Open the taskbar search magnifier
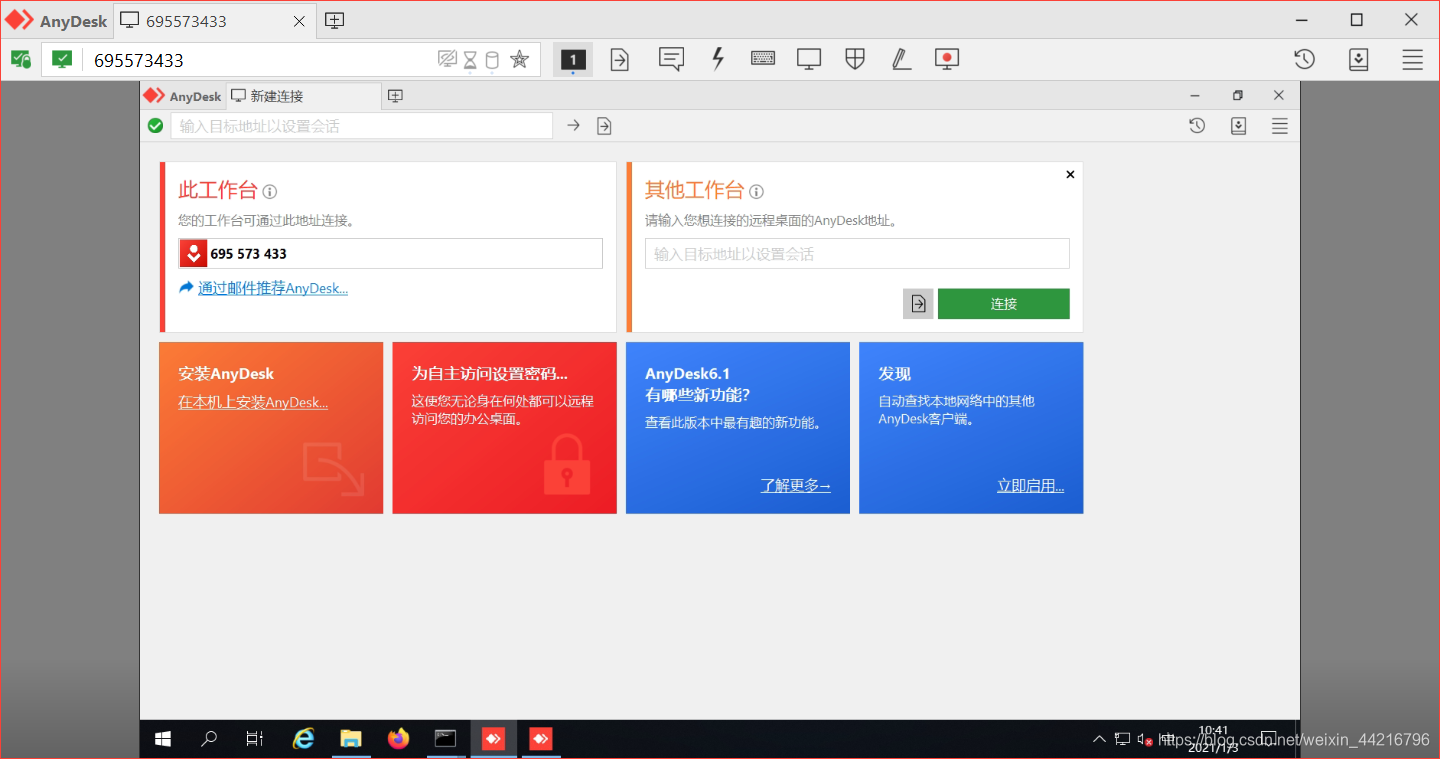Screen dimensions: 1440x759 pyautogui.click(x=209, y=739)
